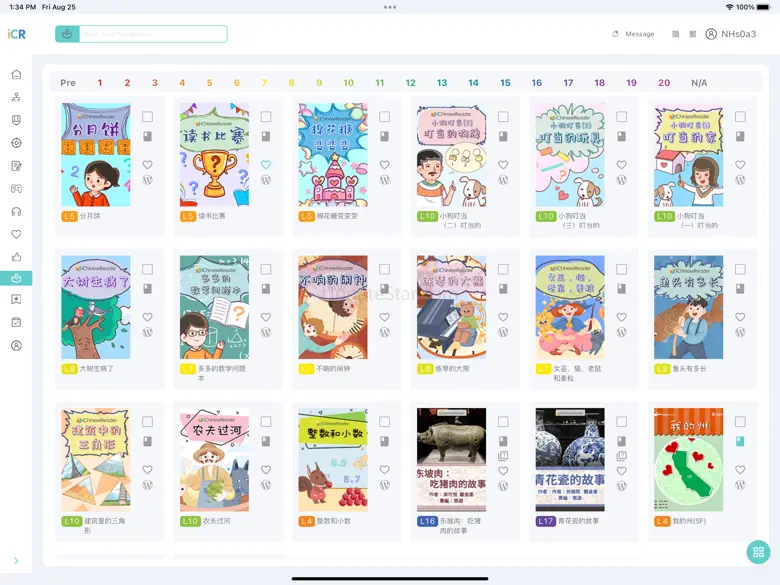Viewport: 780px width, 585px height.
Task: Switch to Traditional Chinese with 繁 button
Action: pyautogui.click(x=690, y=34)
